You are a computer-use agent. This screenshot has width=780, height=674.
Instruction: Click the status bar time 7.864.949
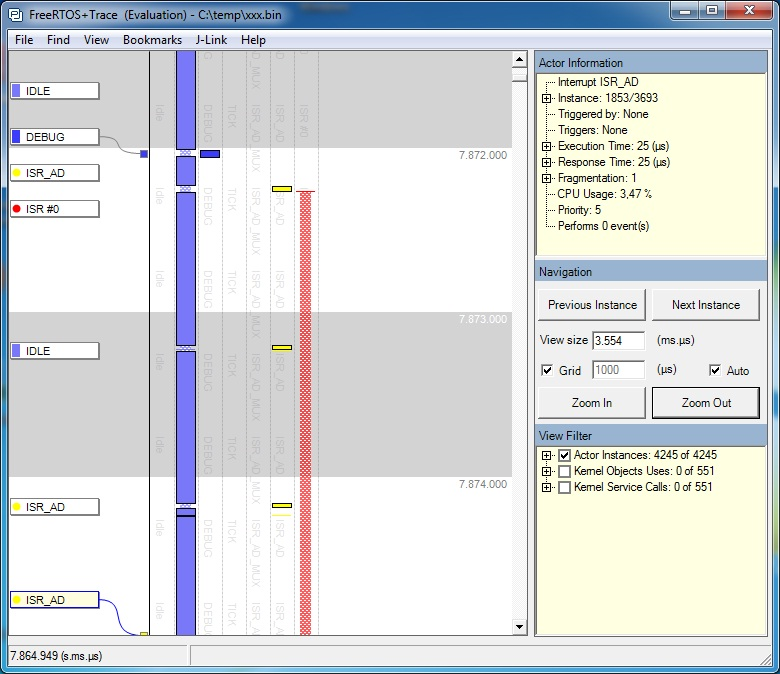(56, 656)
